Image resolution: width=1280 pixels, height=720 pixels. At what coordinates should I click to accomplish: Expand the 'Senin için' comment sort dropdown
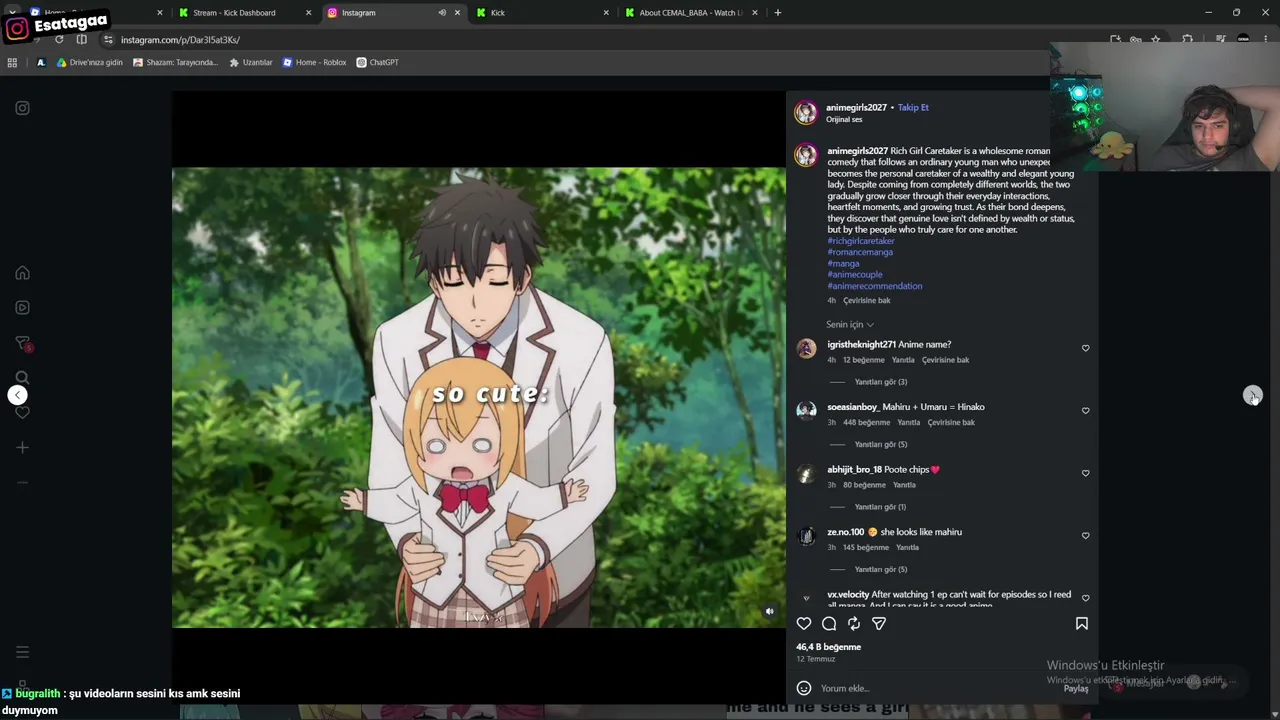coord(850,324)
